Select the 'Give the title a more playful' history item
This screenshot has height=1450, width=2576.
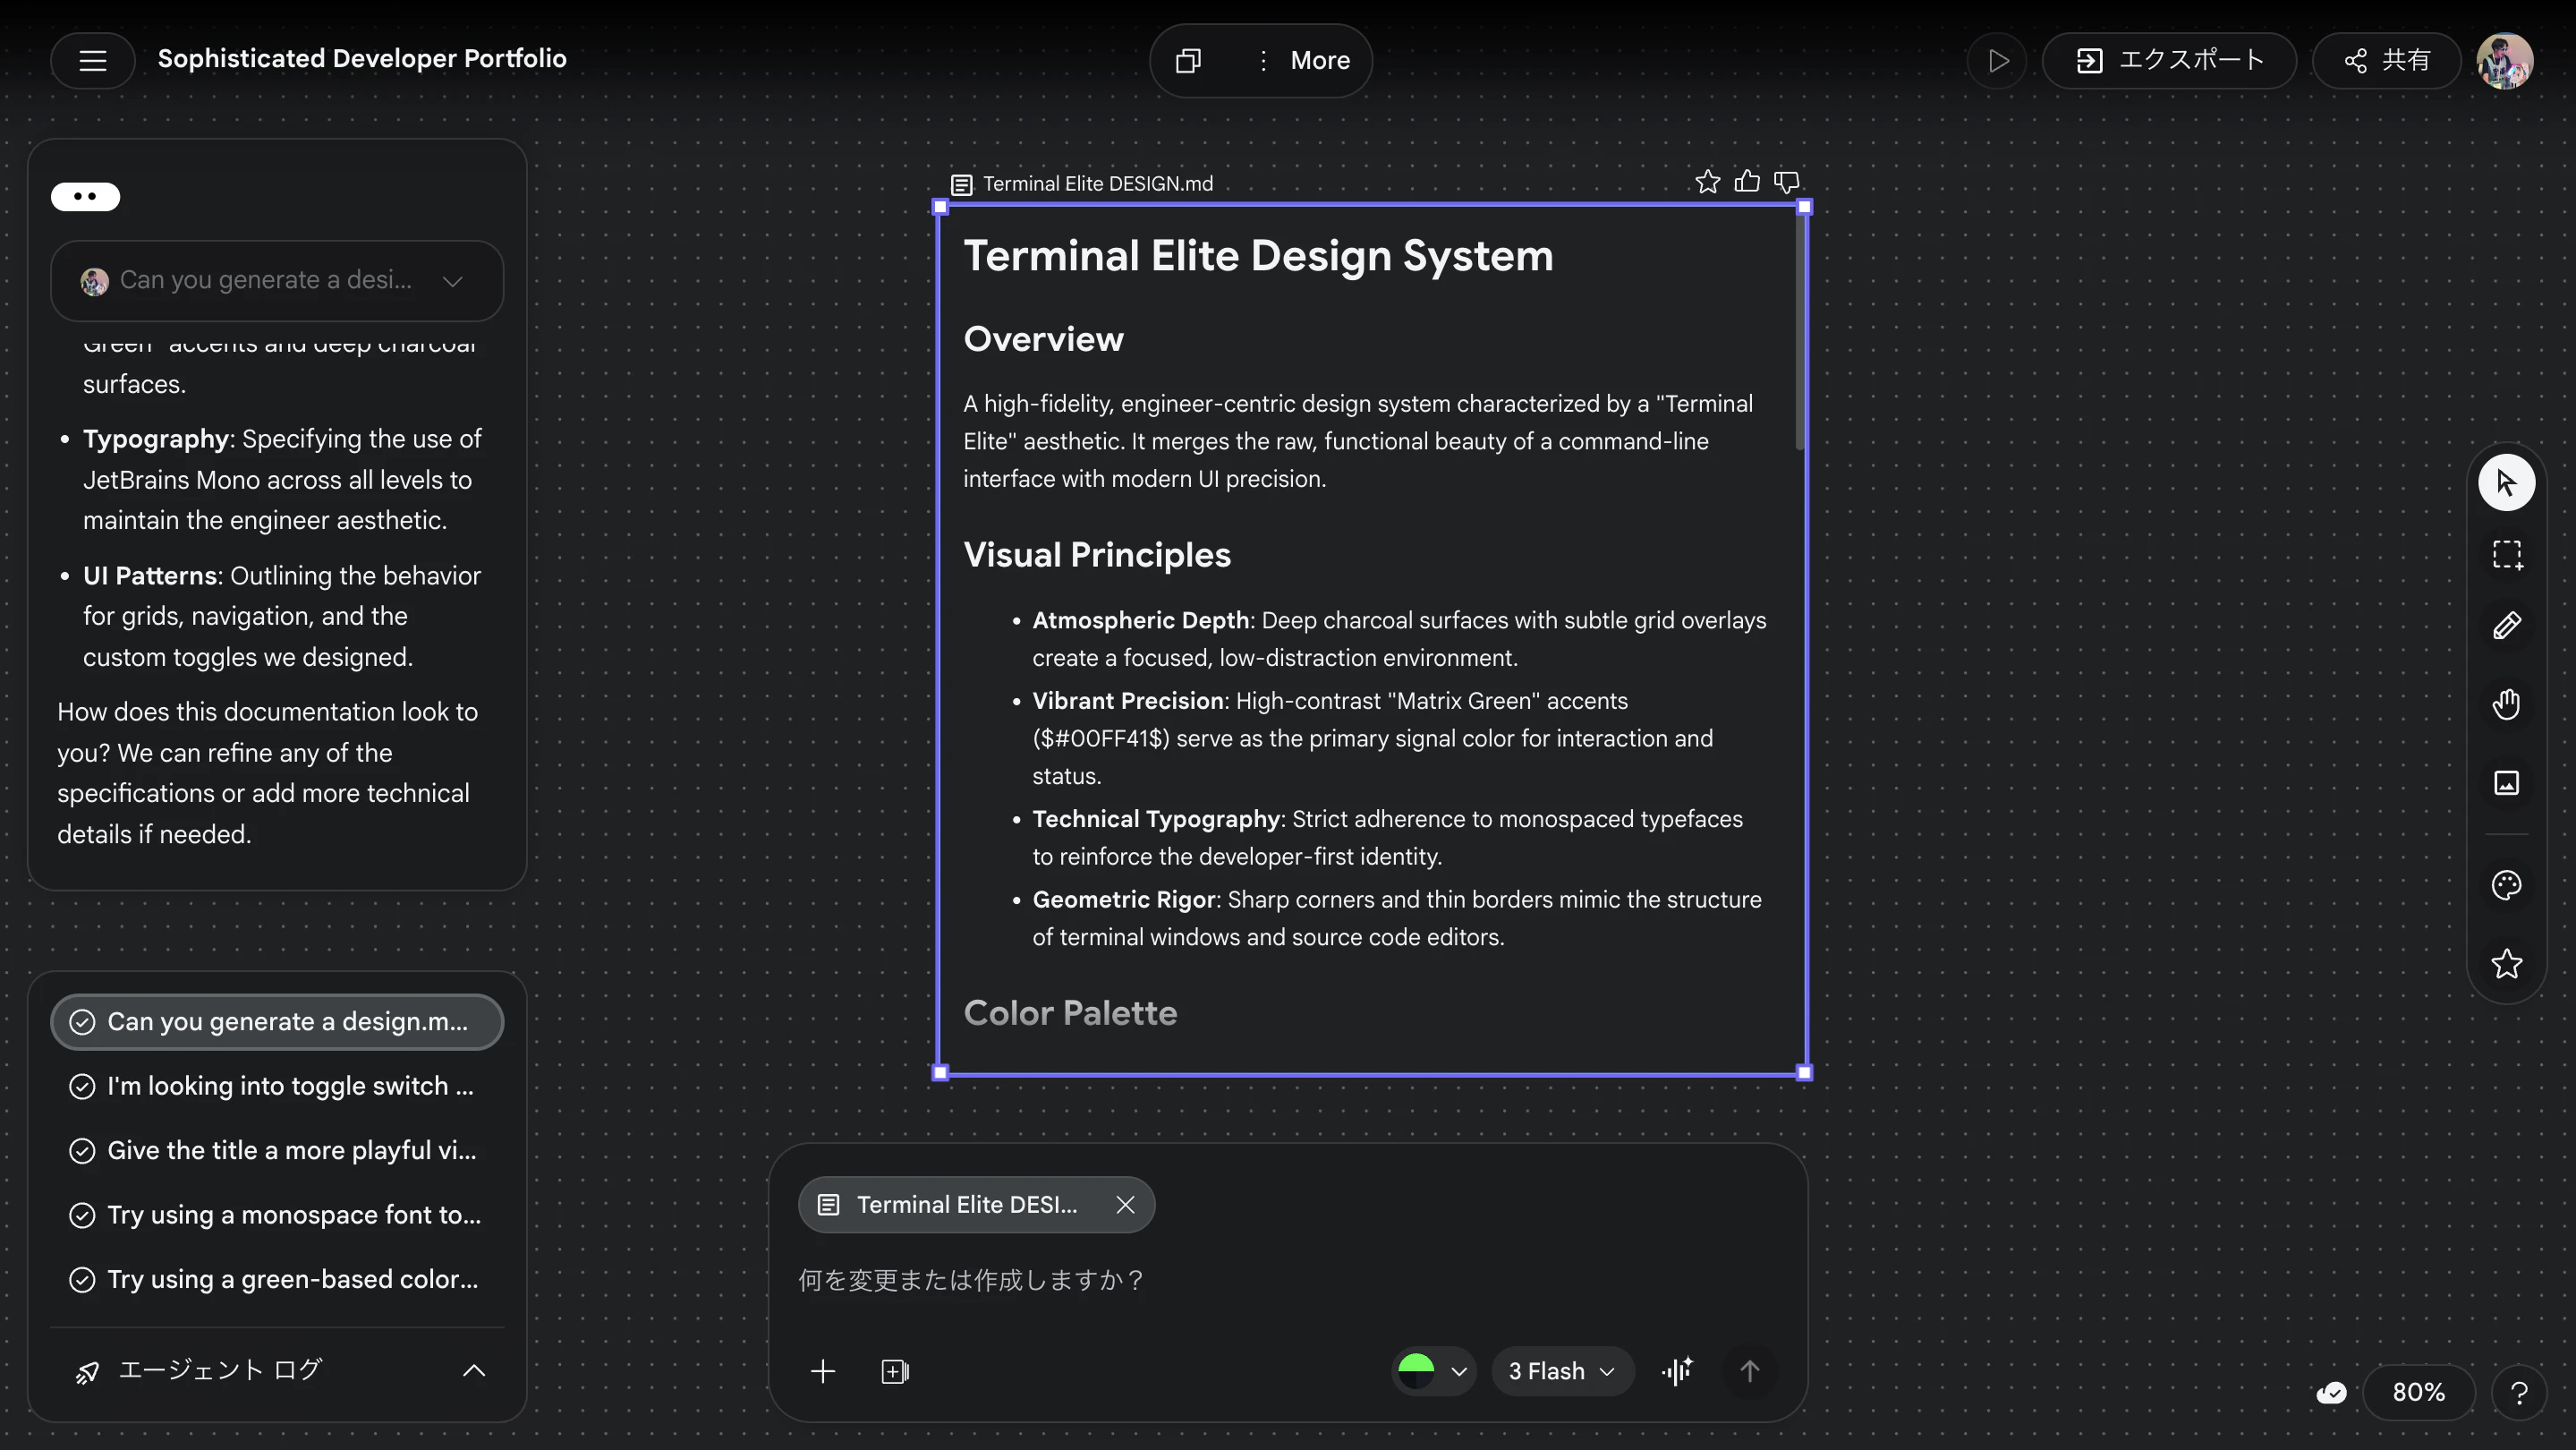[x=277, y=1151]
